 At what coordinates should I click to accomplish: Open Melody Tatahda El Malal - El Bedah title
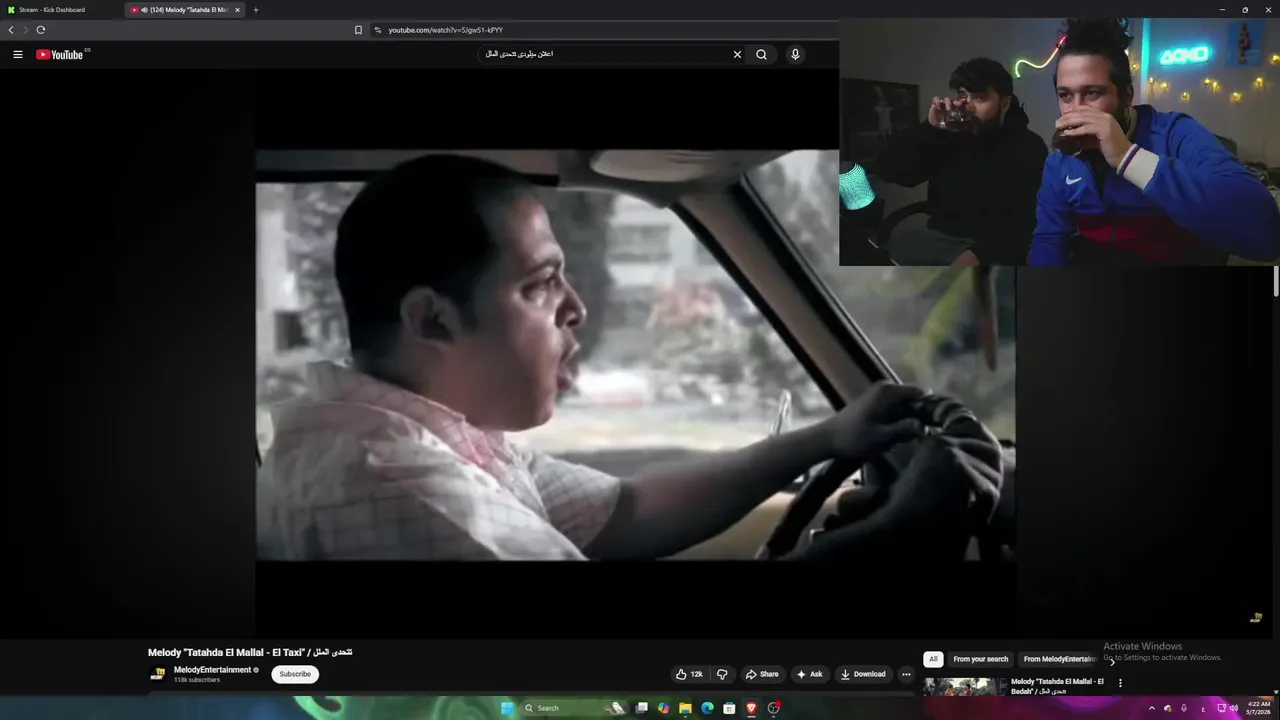(x=1057, y=686)
